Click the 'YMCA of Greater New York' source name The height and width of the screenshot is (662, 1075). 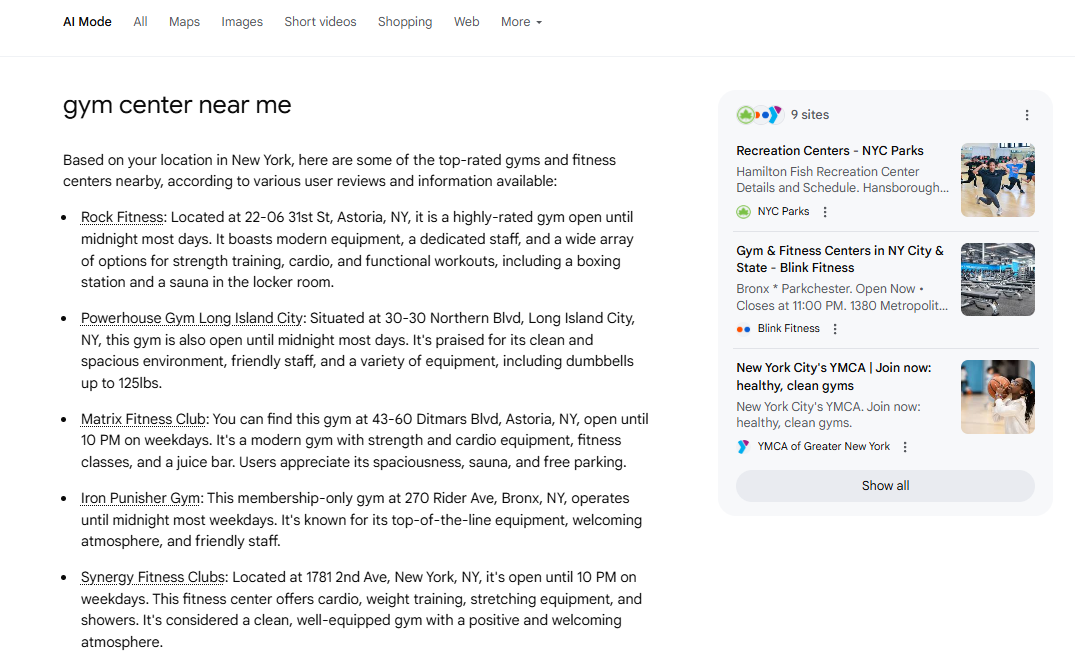pyautogui.click(x=823, y=447)
